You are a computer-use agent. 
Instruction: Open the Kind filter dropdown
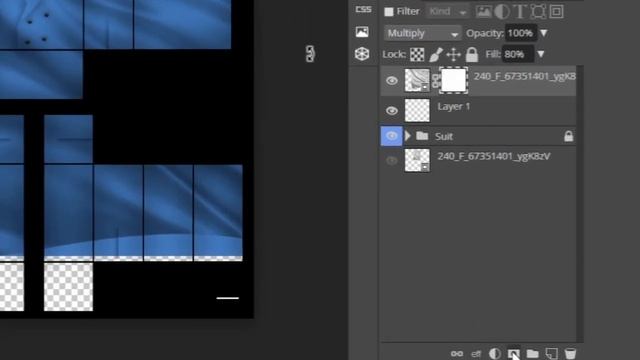coord(447,12)
